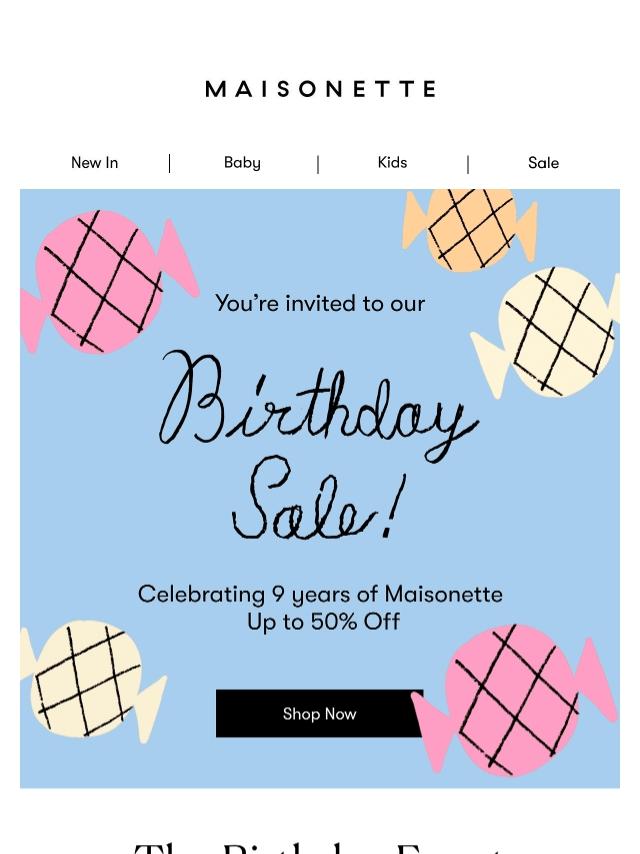Click the divider between Kids and Sale
Image resolution: width=640 pixels, height=854 pixels.
(x=467, y=163)
